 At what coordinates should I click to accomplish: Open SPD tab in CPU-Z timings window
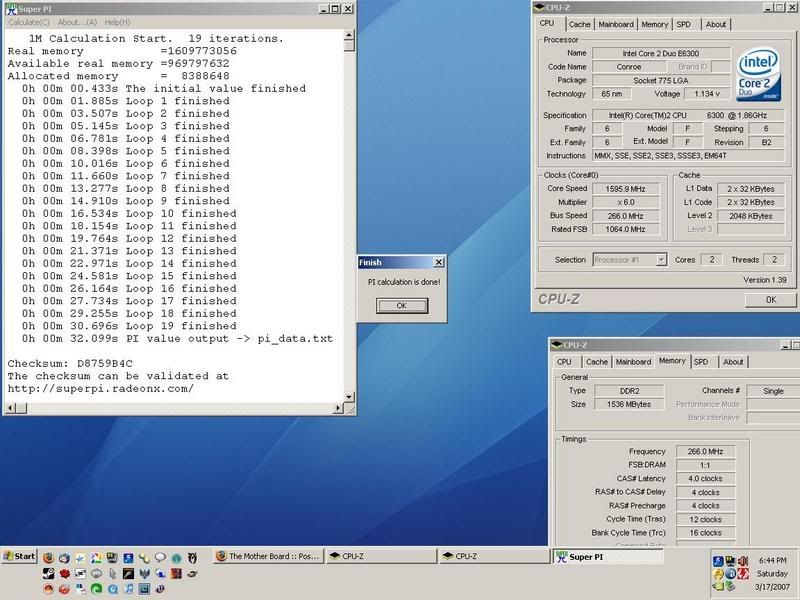click(701, 362)
